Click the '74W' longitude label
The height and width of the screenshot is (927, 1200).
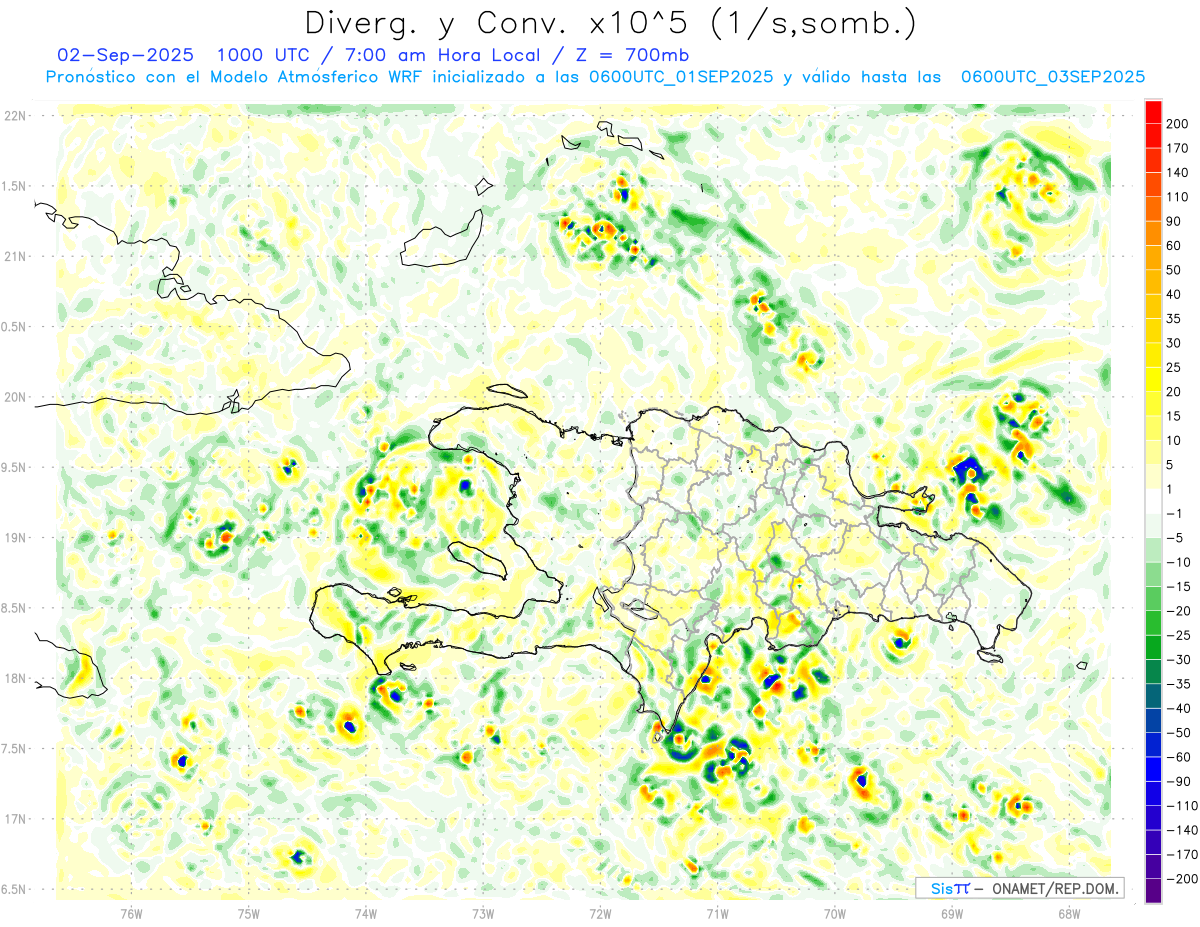[x=366, y=913]
